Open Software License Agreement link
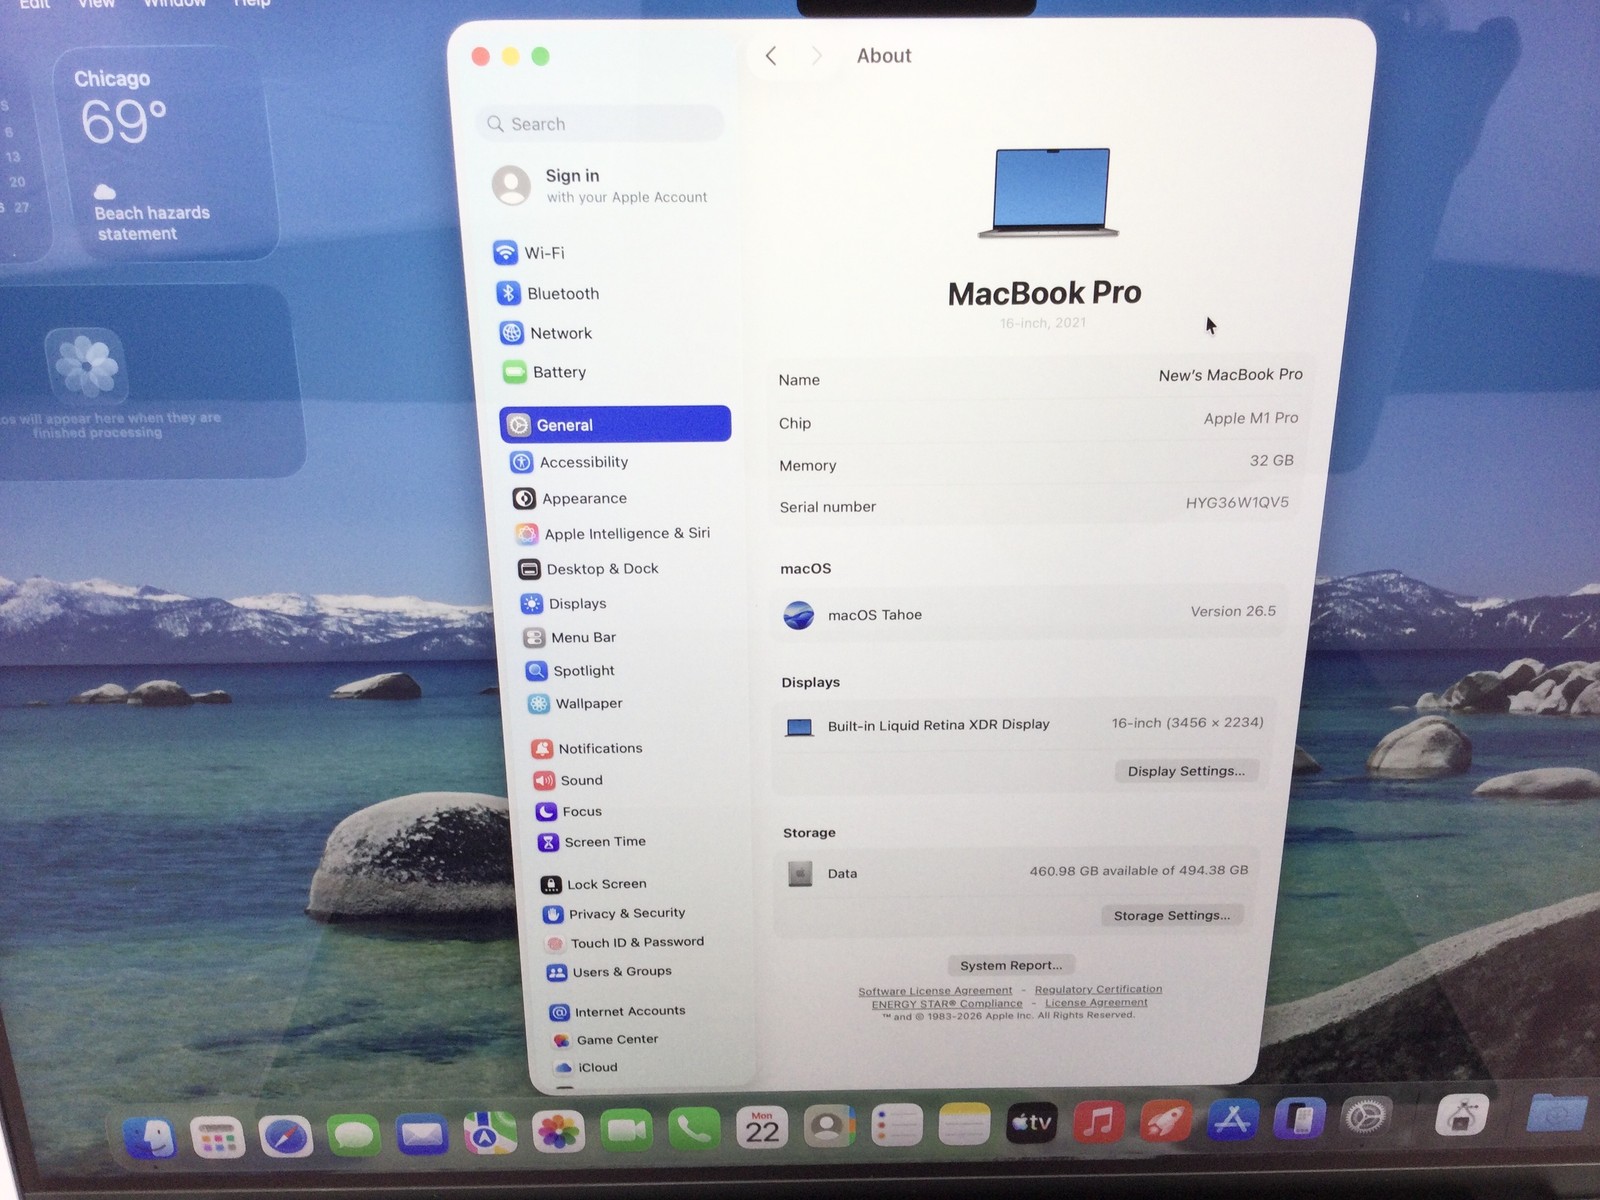Image resolution: width=1600 pixels, height=1200 pixels. (935, 991)
